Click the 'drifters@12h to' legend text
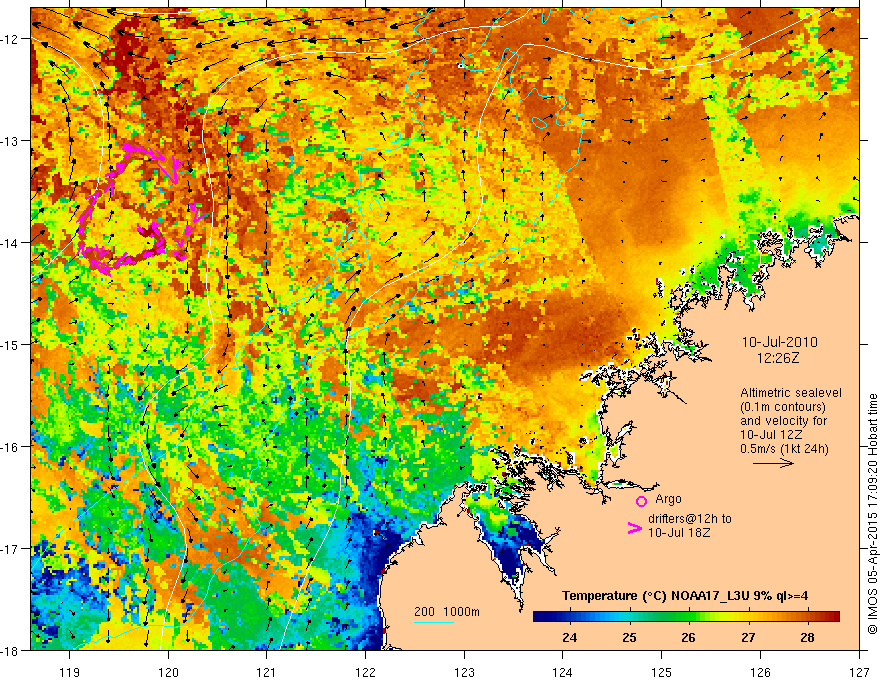 point(690,519)
